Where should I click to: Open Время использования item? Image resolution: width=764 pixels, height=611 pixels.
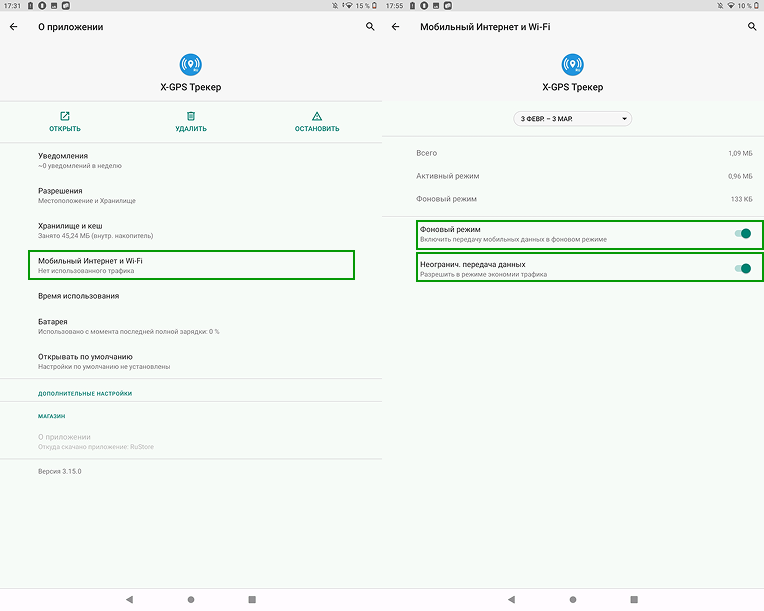pyautogui.click(x=190, y=296)
